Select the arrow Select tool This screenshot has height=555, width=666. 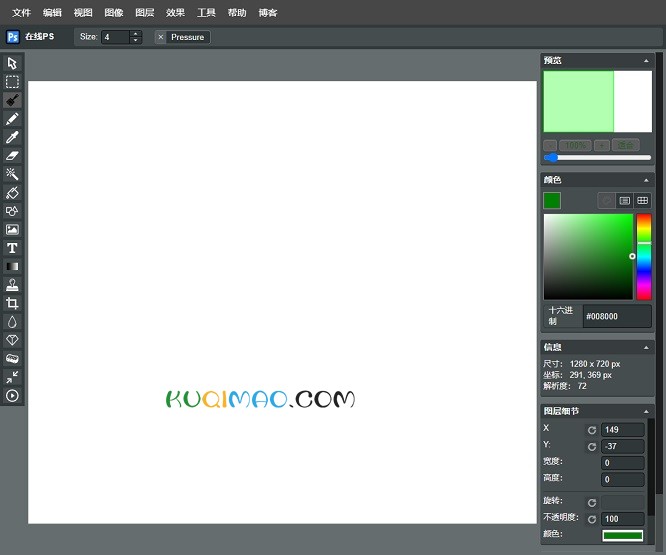pos(12,63)
